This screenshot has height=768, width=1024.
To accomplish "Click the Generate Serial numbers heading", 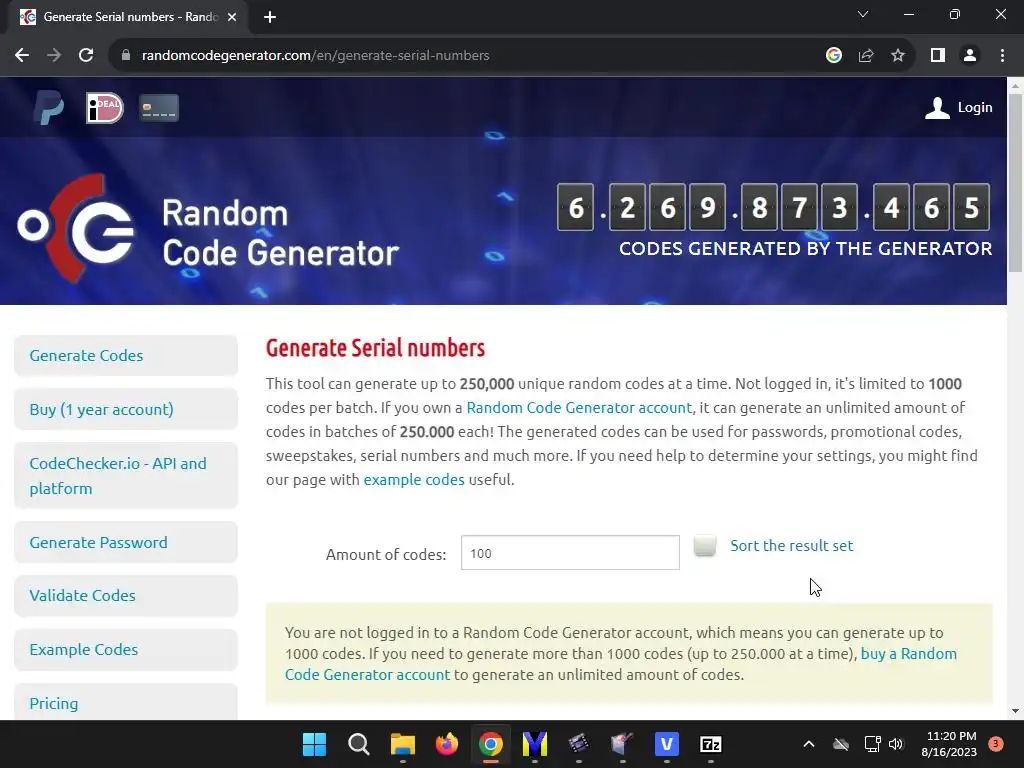I will click(376, 348).
